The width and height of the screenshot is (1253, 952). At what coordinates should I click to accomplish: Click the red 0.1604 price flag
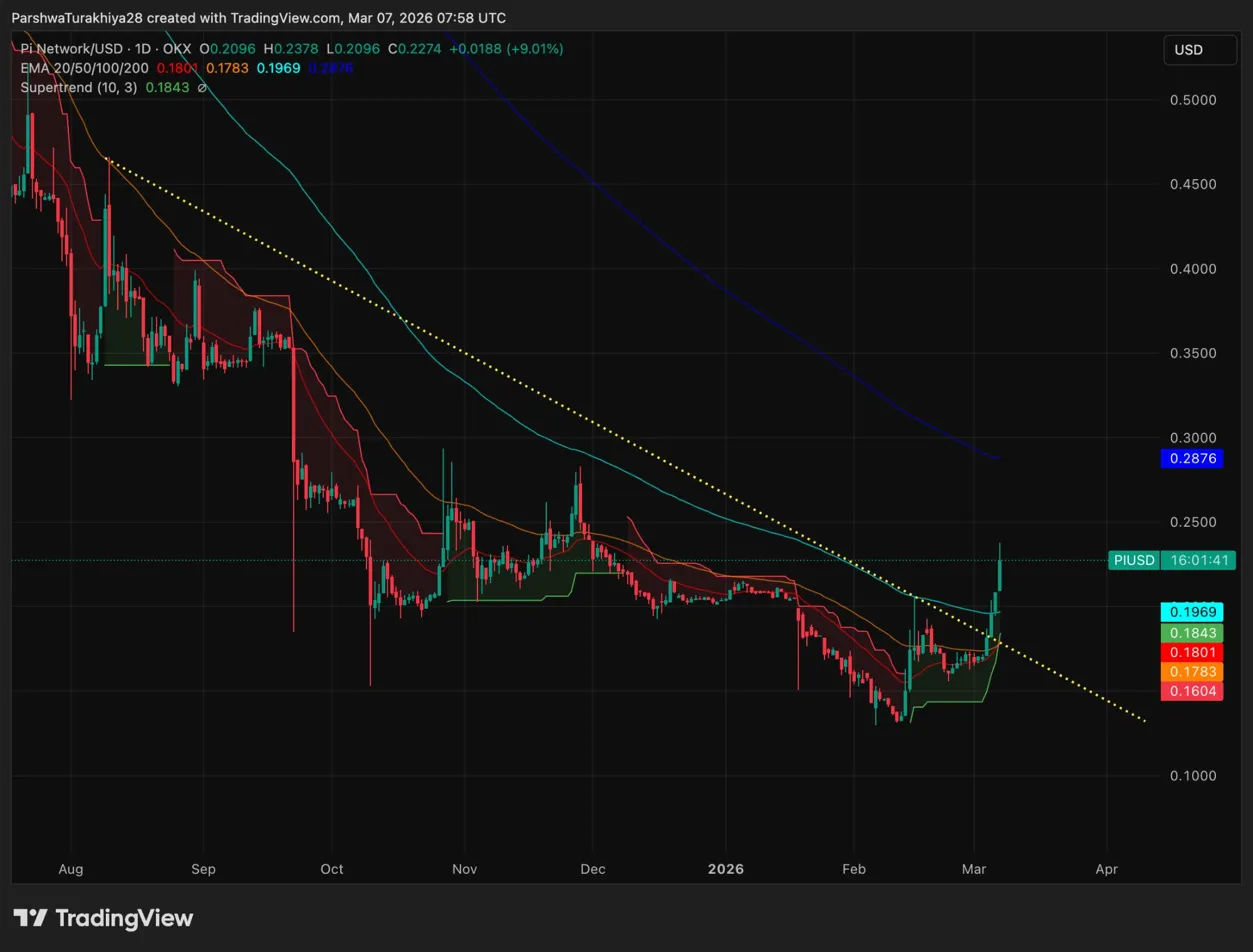pos(1192,693)
